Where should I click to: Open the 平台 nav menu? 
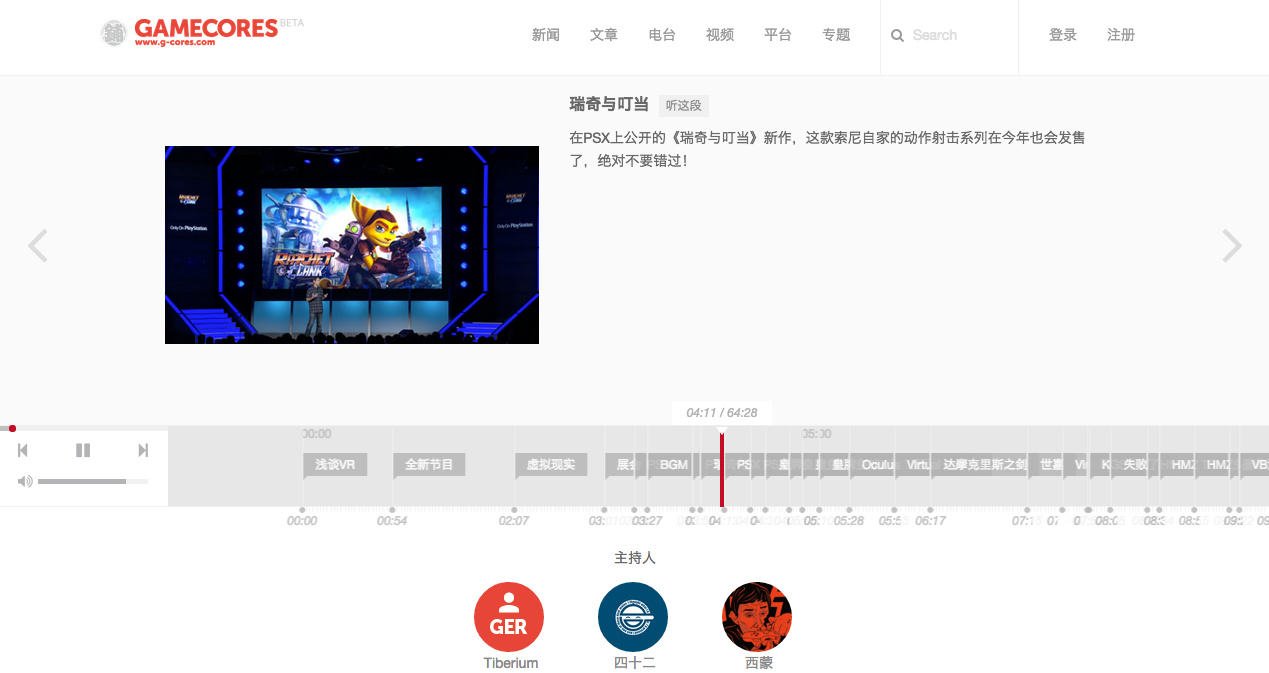pyautogui.click(x=778, y=35)
